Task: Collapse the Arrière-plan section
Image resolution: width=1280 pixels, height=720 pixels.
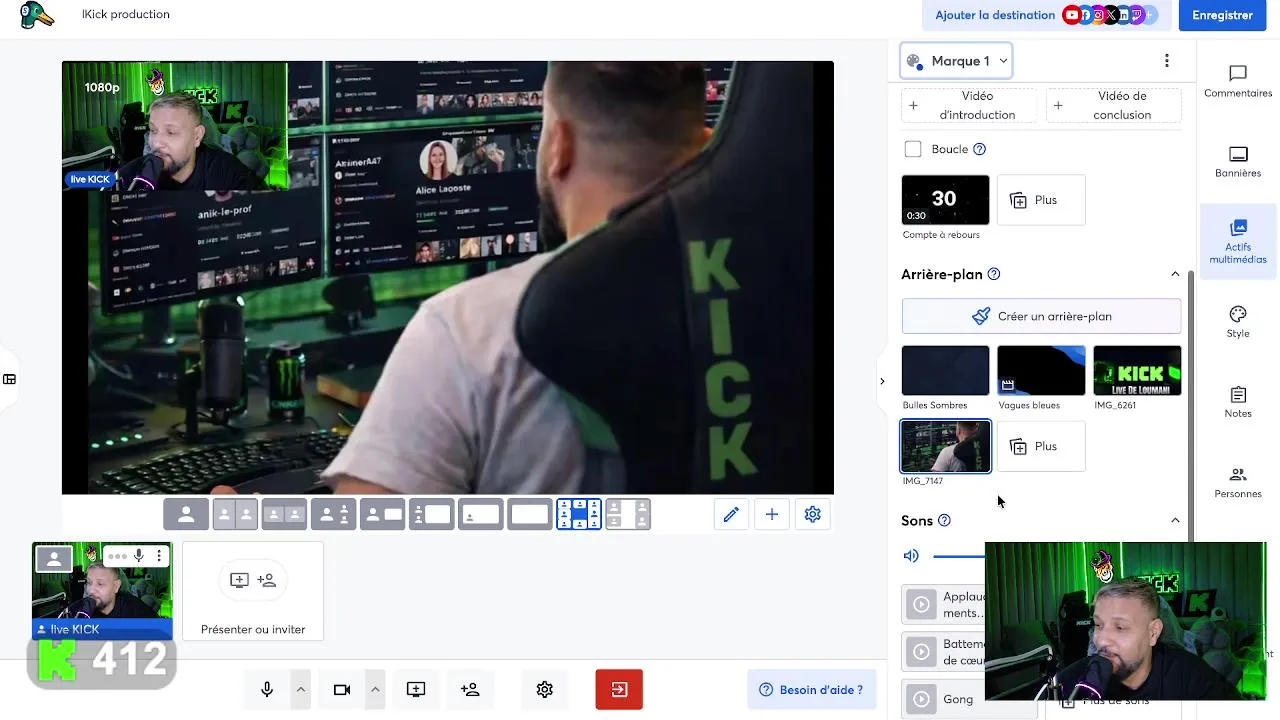Action: pyautogui.click(x=1175, y=274)
